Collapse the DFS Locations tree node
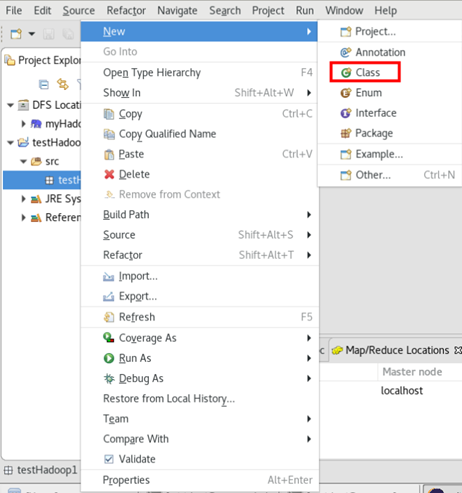The height and width of the screenshot is (493, 462). 10,105
